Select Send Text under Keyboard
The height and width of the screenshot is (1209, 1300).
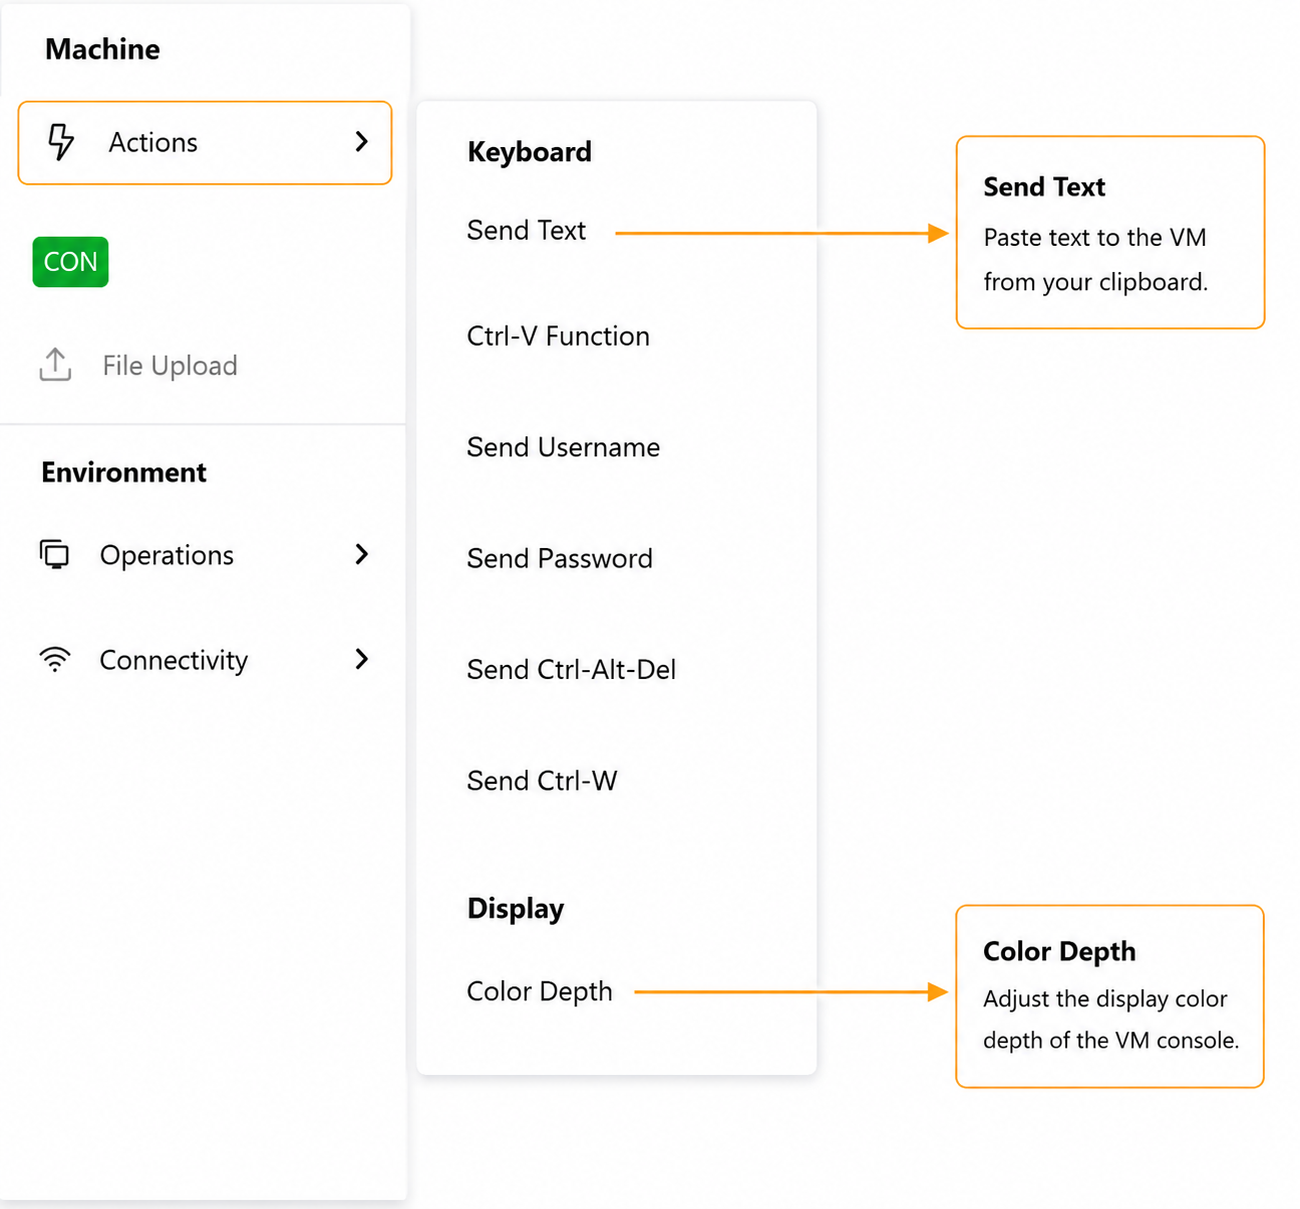(x=526, y=231)
